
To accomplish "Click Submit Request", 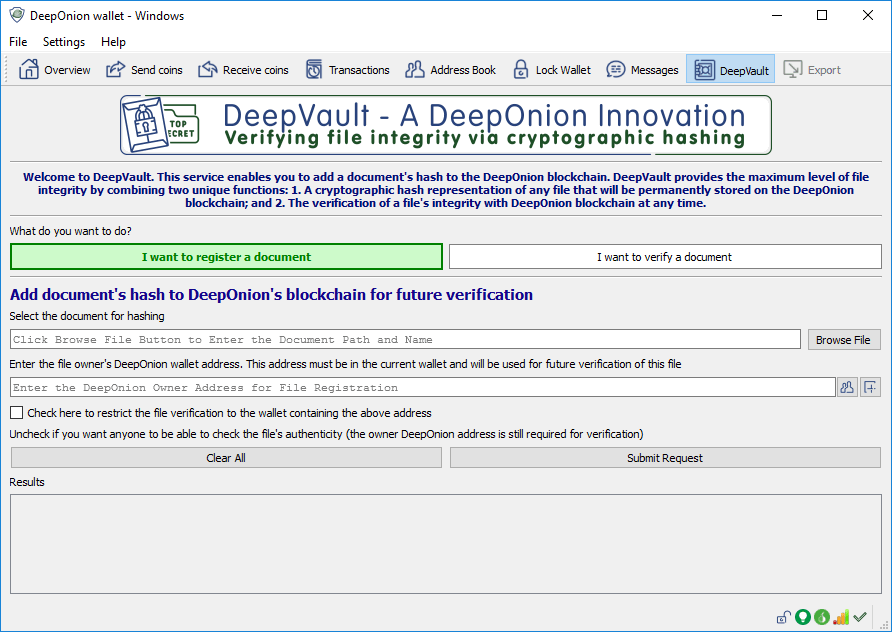I will (x=665, y=458).
